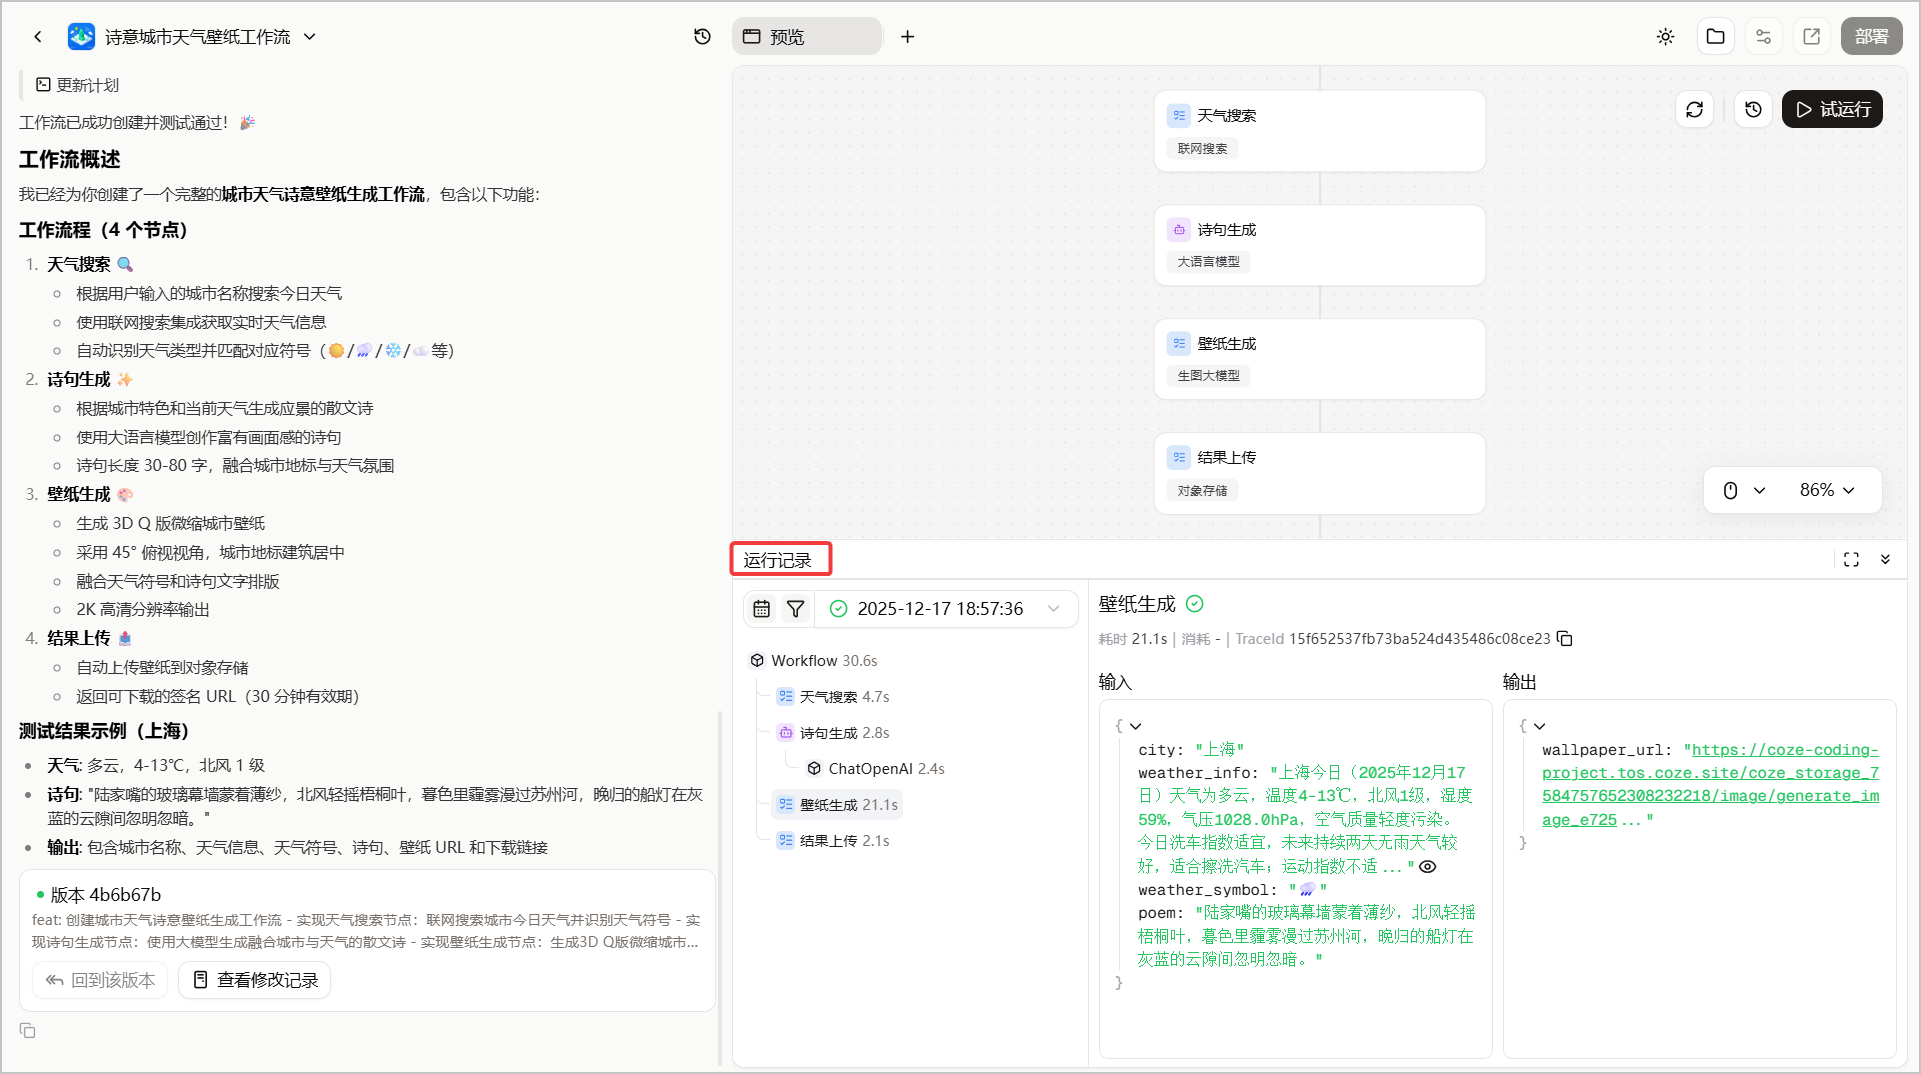Select the 诗句生成 workflow node
The width and height of the screenshot is (1921, 1074).
point(1319,245)
